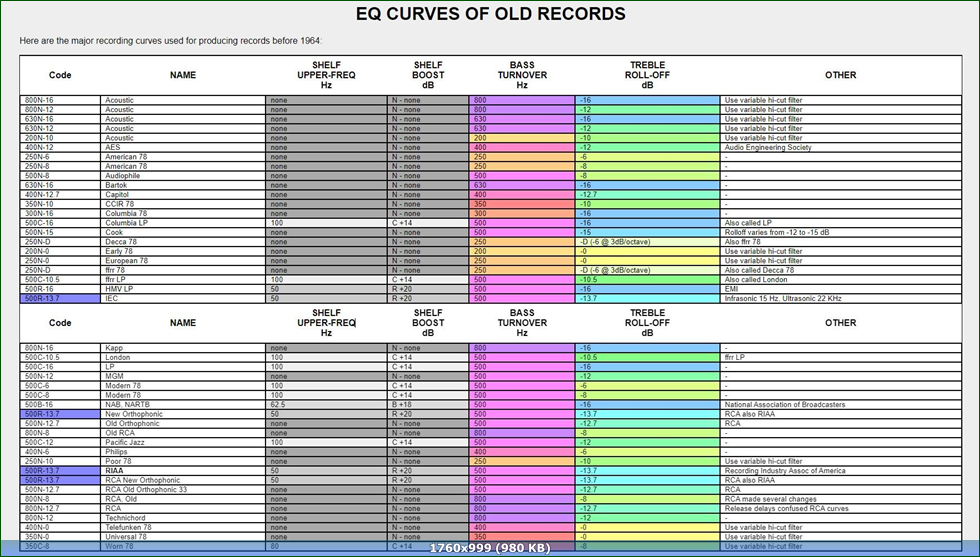Select the "AES" name cell
This screenshot has height=557, width=980.
[182, 148]
